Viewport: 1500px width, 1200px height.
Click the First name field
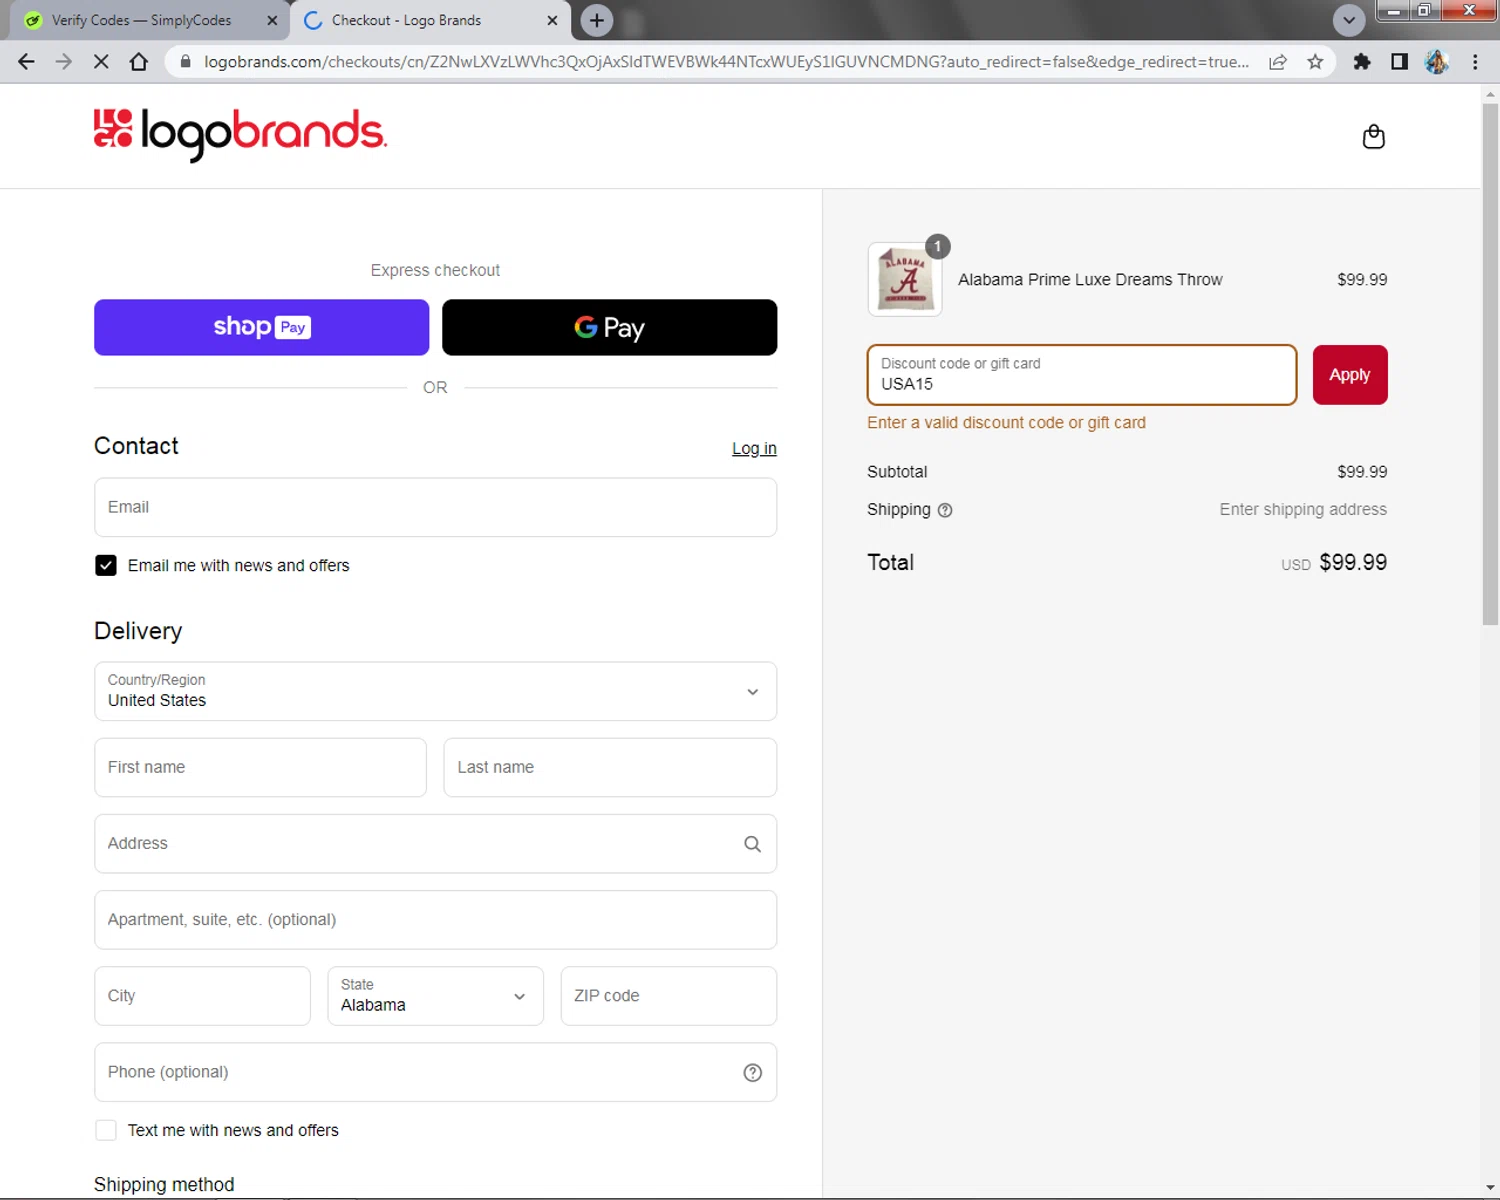click(260, 767)
